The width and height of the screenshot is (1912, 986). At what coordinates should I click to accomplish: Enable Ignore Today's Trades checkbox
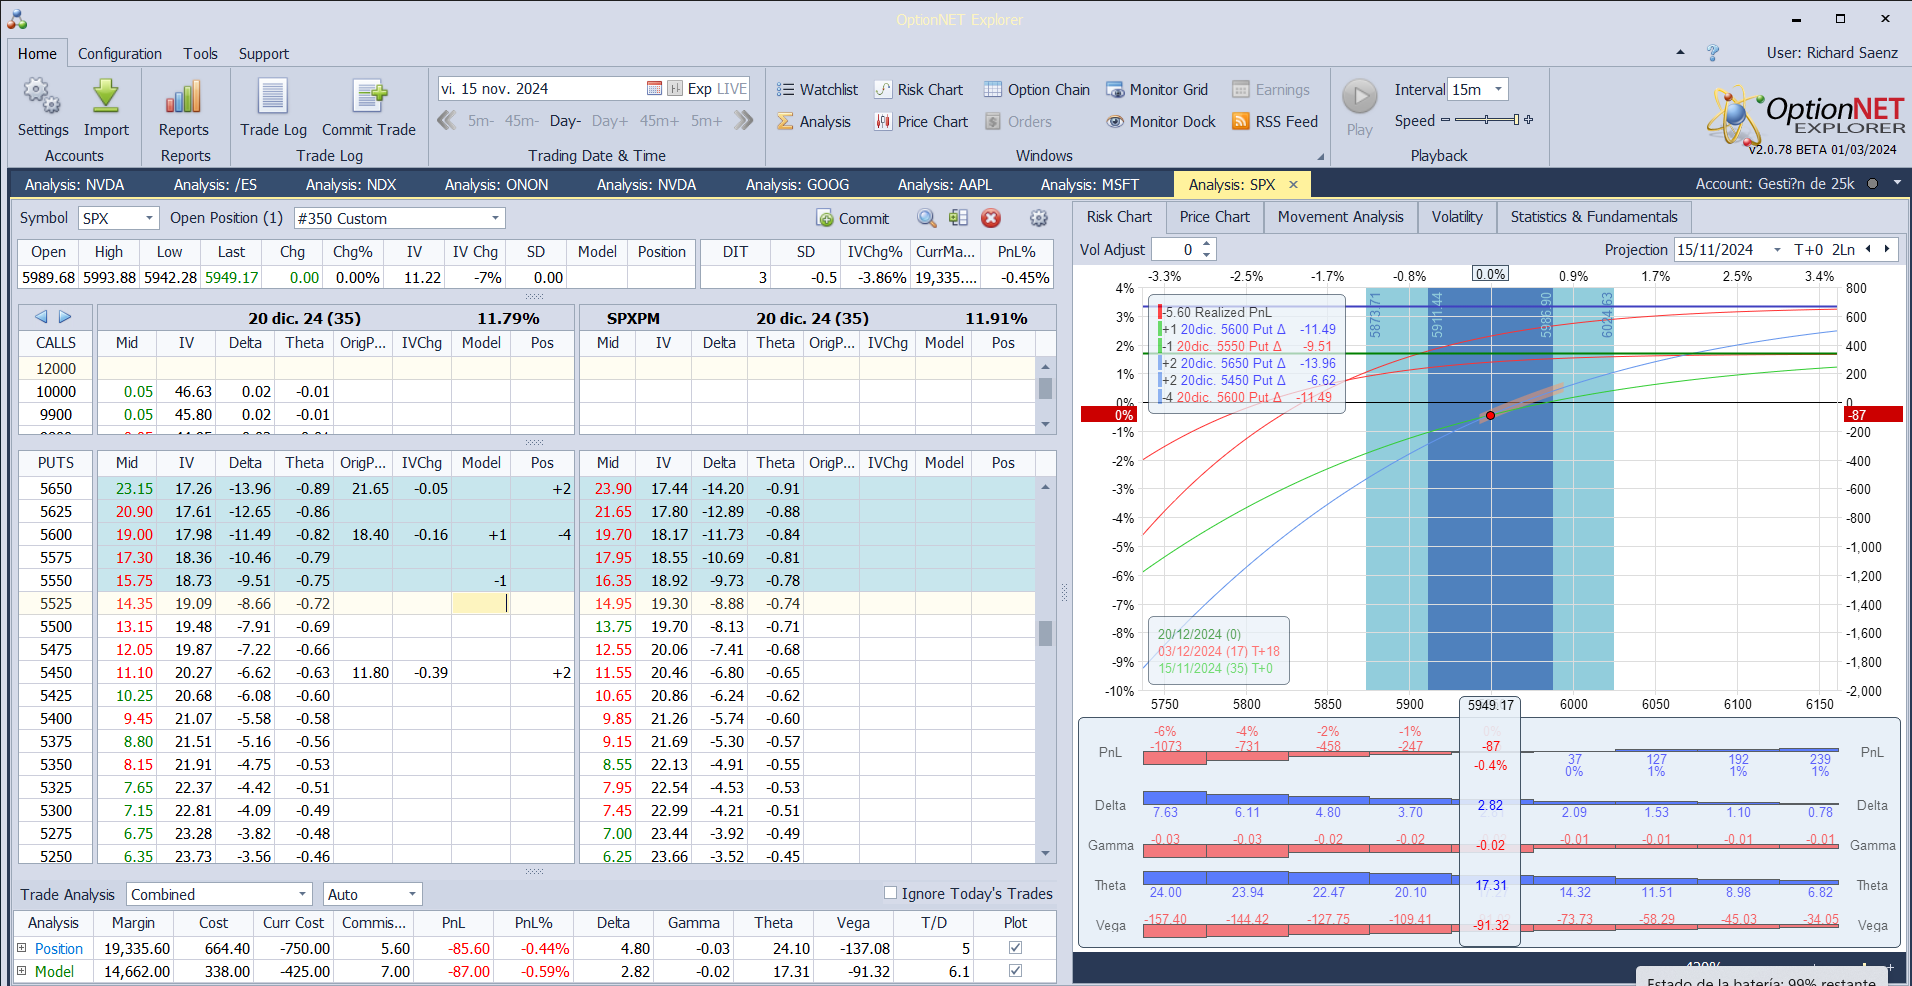click(x=890, y=893)
